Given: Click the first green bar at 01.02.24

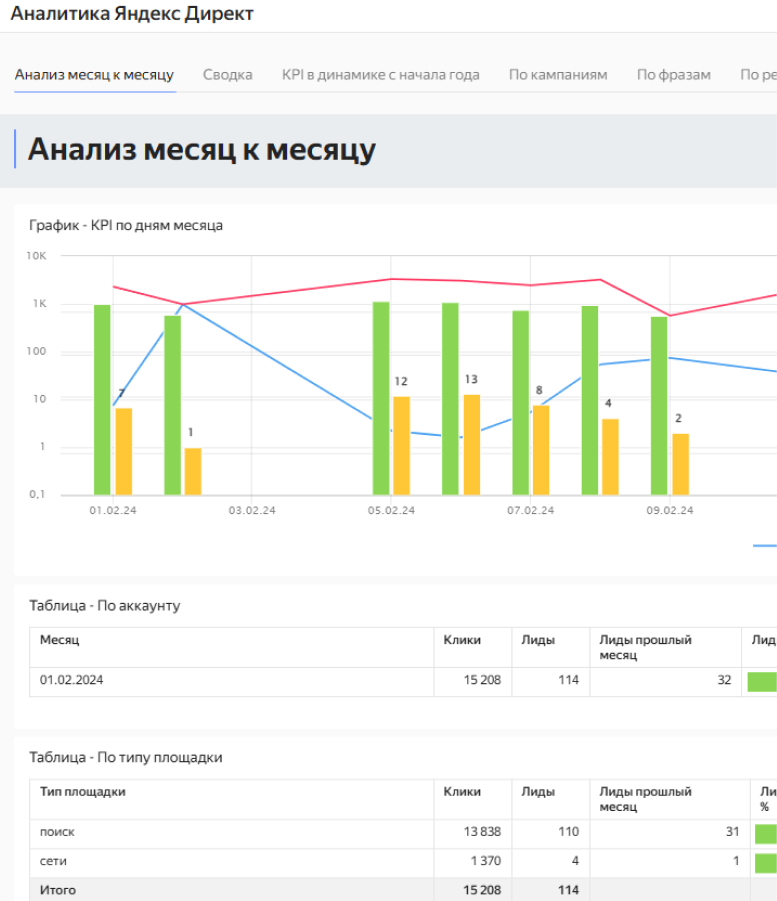Looking at the screenshot, I should pyautogui.click(x=102, y=400).
